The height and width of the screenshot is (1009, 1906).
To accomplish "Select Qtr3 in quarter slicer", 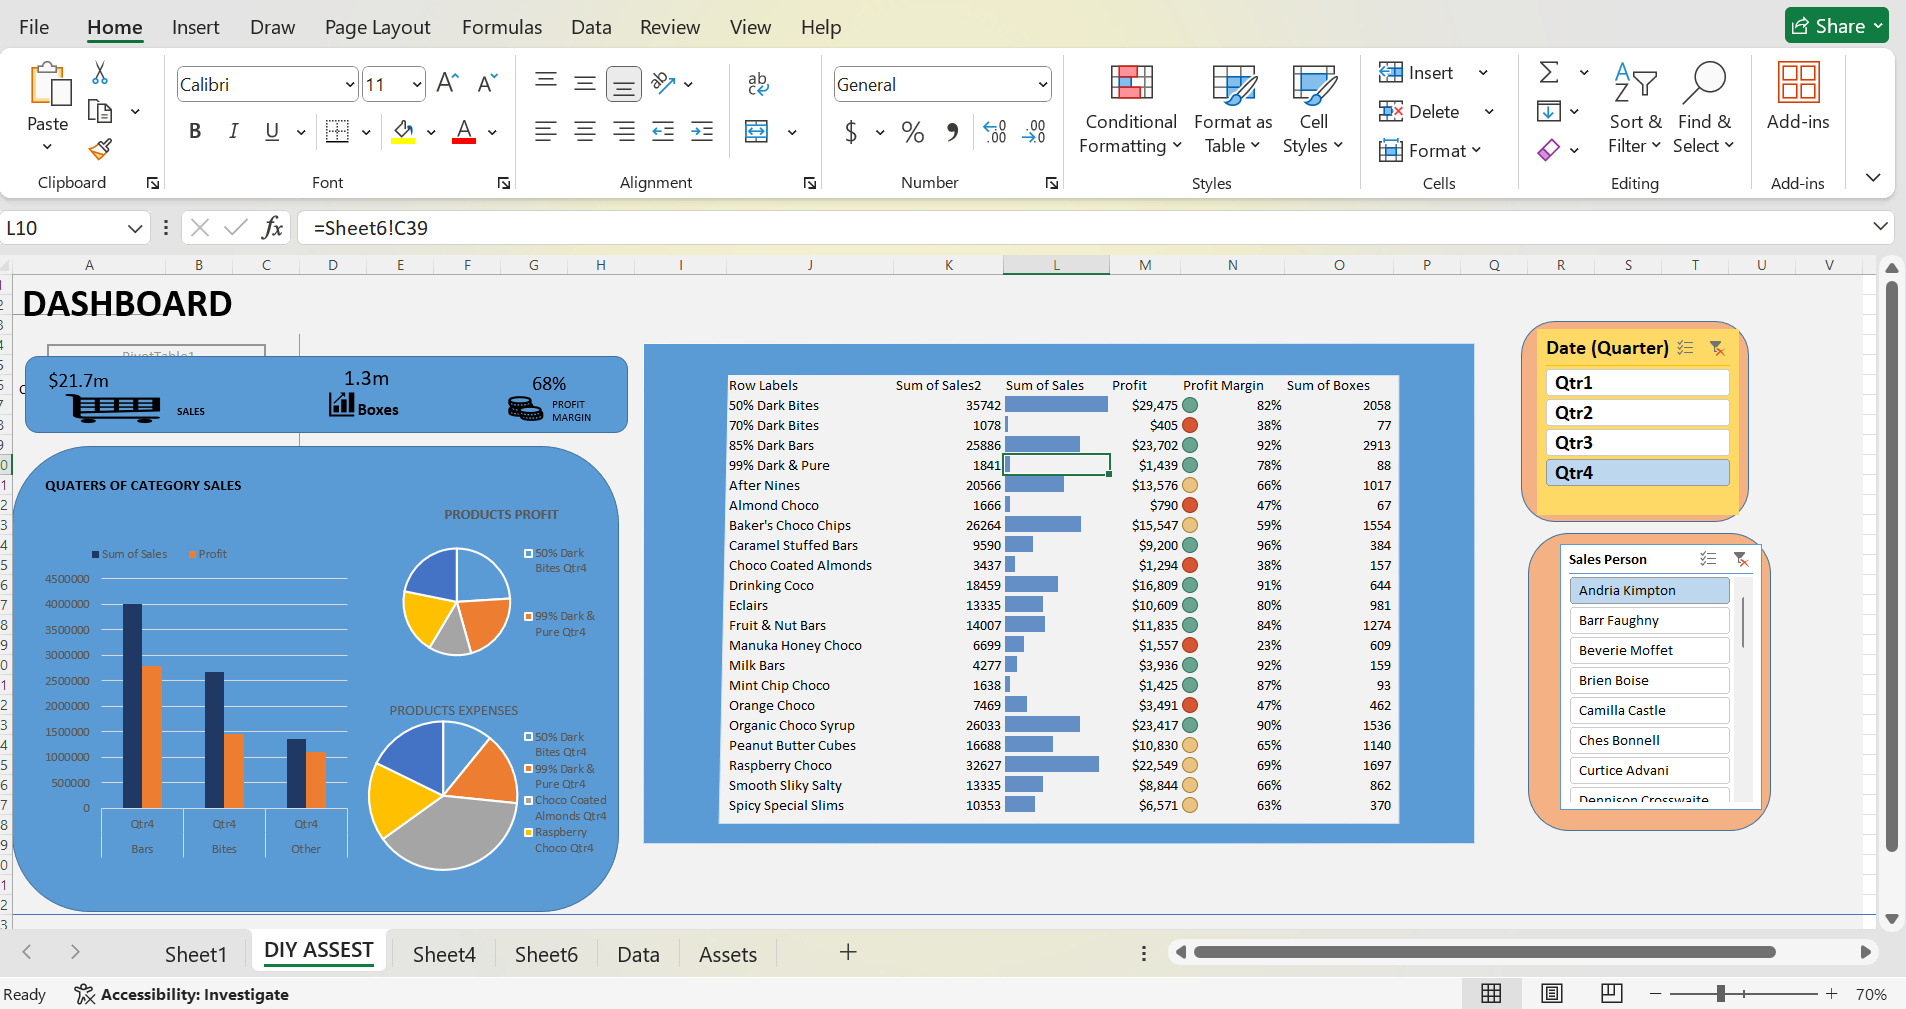I will pyautogui.click(x=1637, y=443).
